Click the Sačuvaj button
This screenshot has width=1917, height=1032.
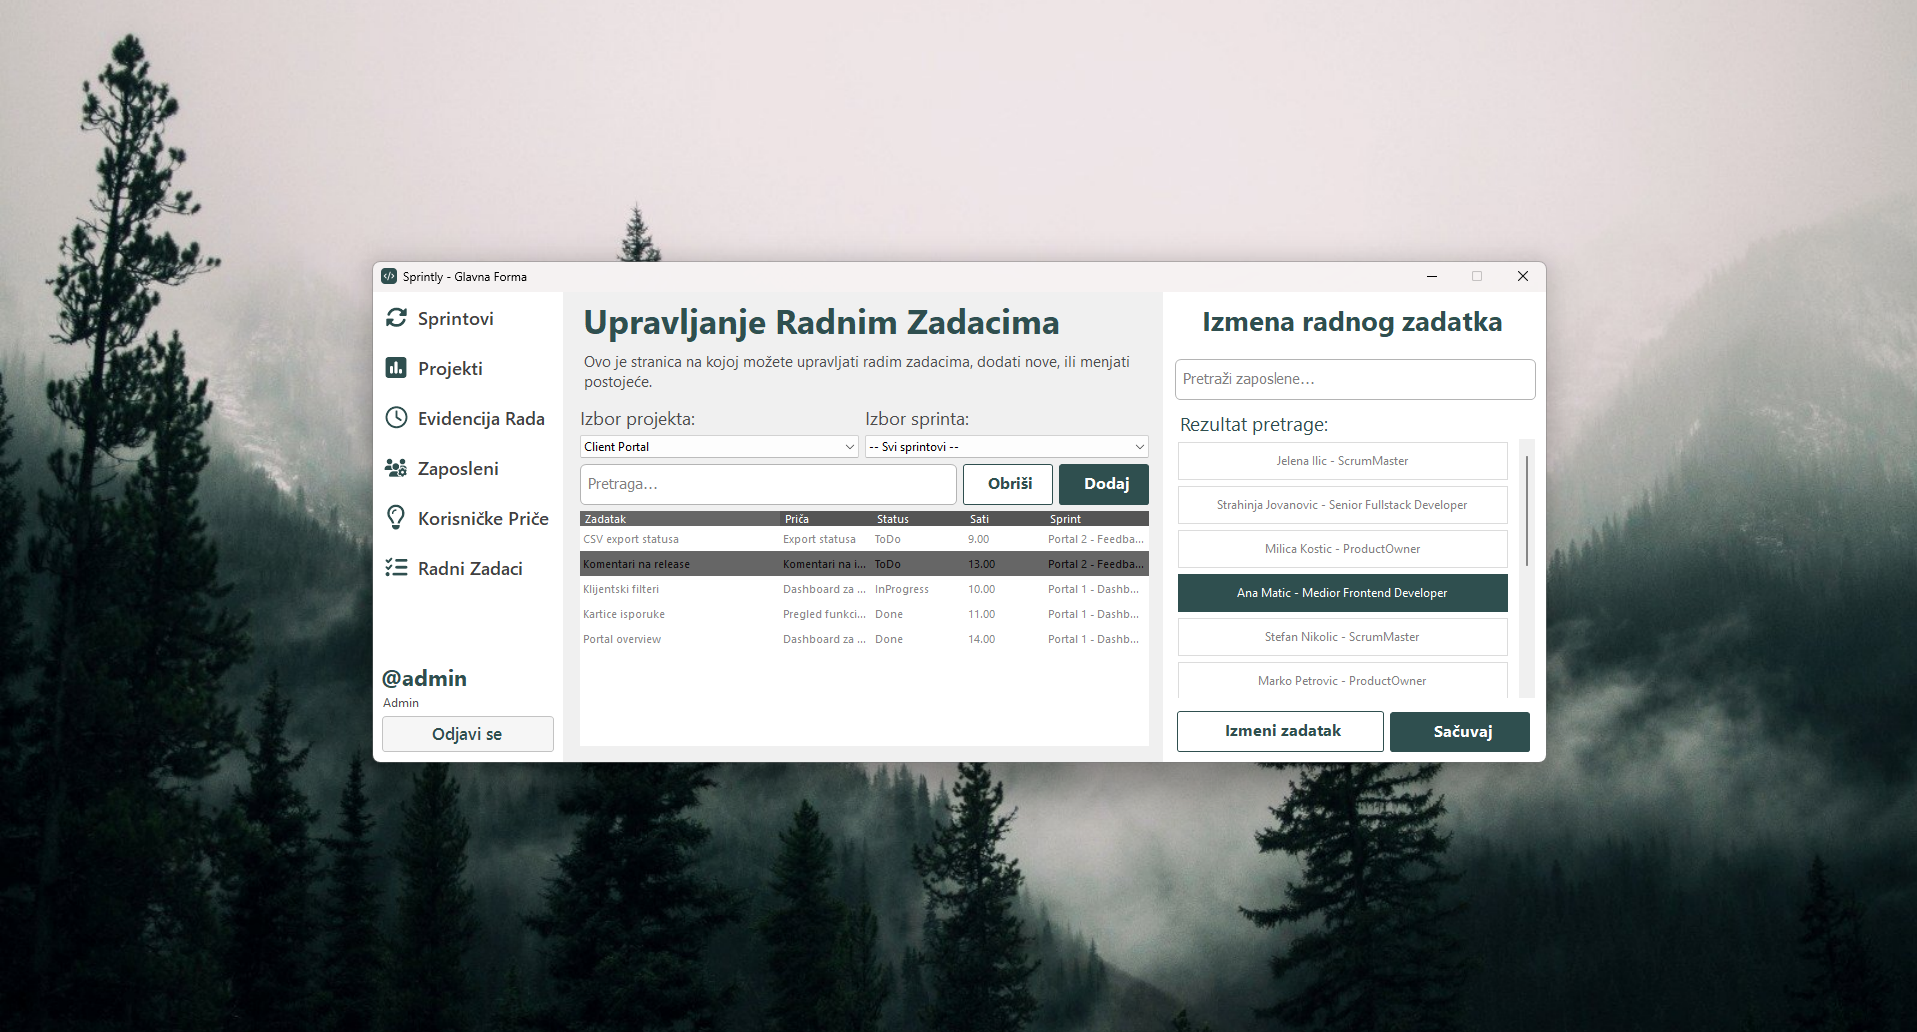pyautogui.click(x=1460, y=732)
